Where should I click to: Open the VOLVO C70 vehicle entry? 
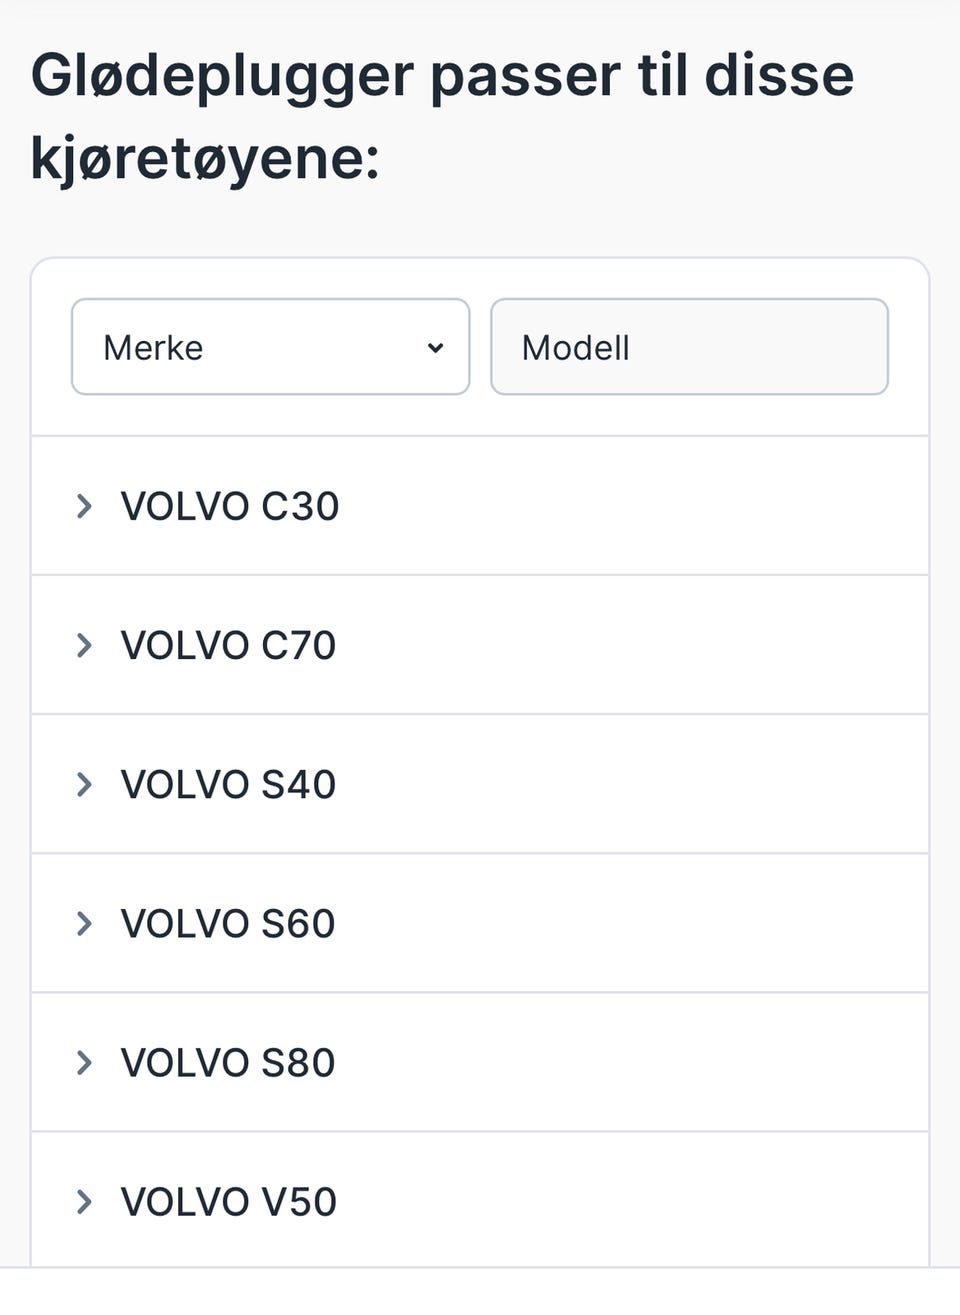[x=228, y=645]
